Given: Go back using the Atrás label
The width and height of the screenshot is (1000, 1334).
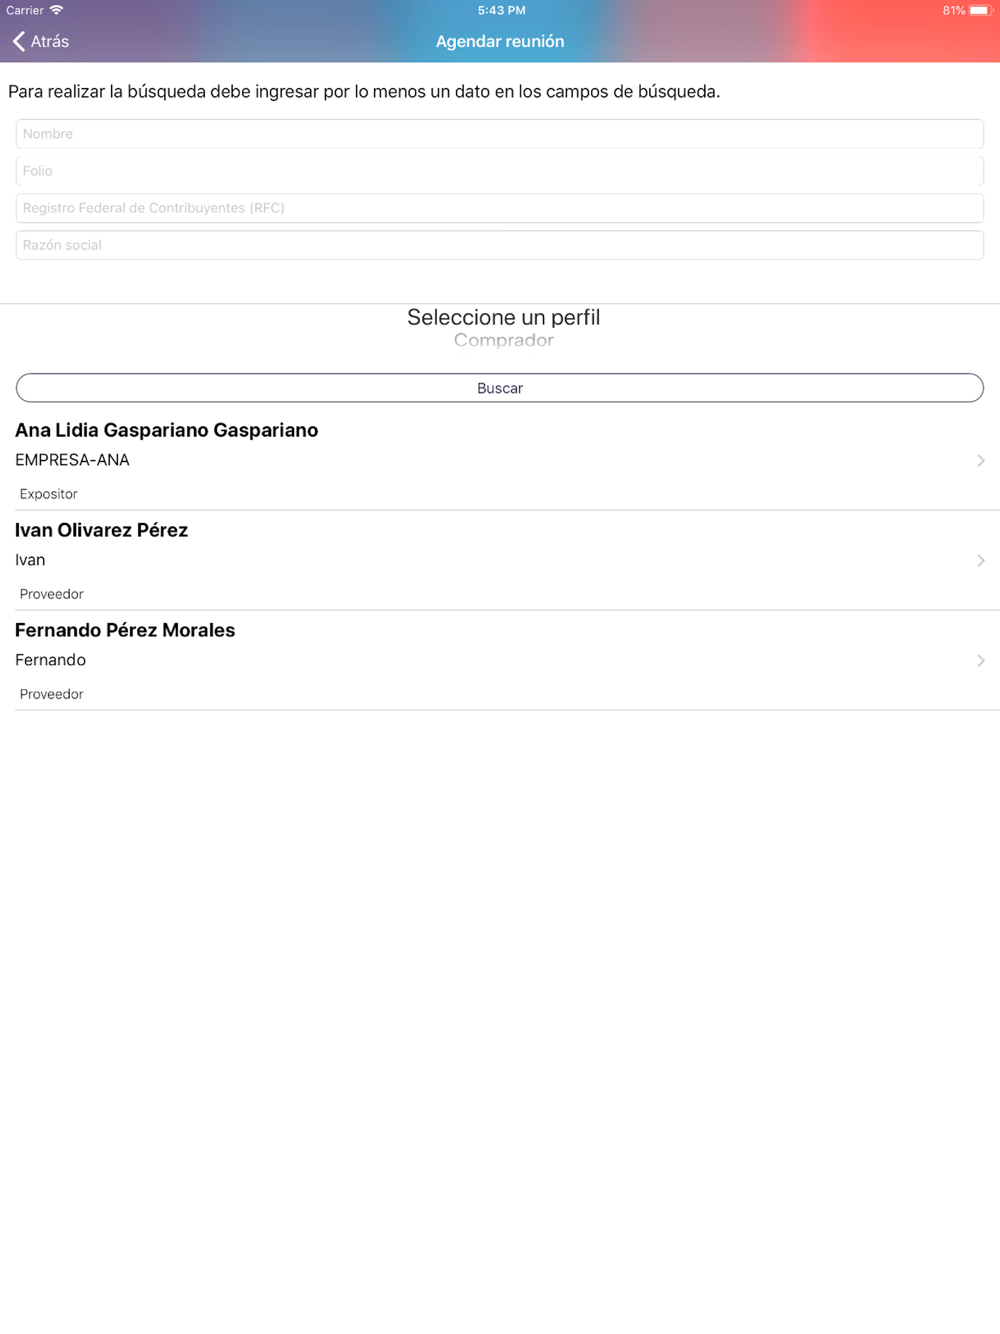Looking at the screenshot, I should click(50, 41).
